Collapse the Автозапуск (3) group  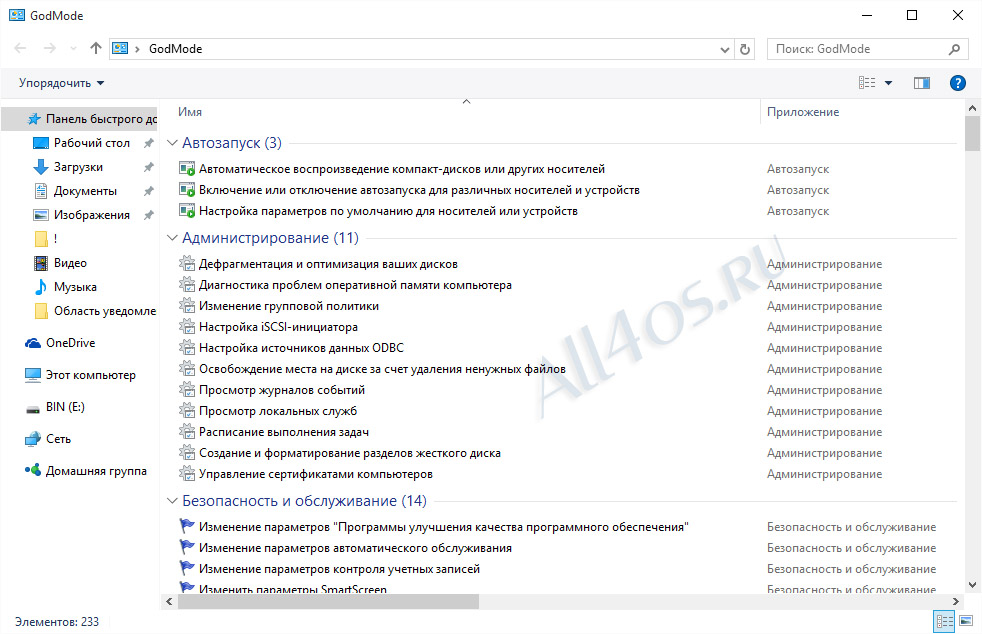172,143
